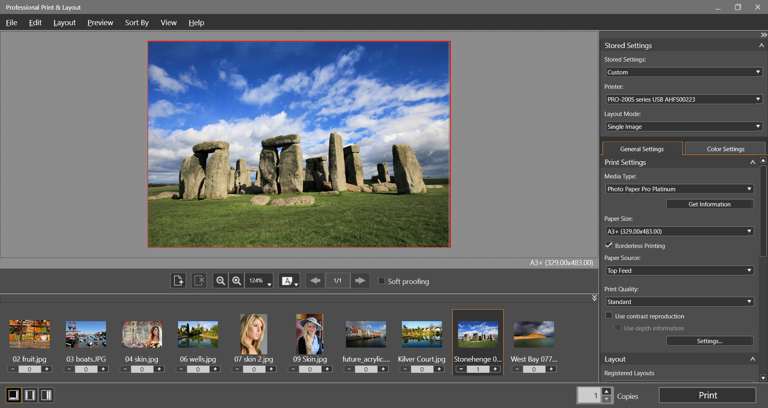Viewport: 768px width, 408px height.
Task: Collapse the right settings panel
Action: point(763,35)
